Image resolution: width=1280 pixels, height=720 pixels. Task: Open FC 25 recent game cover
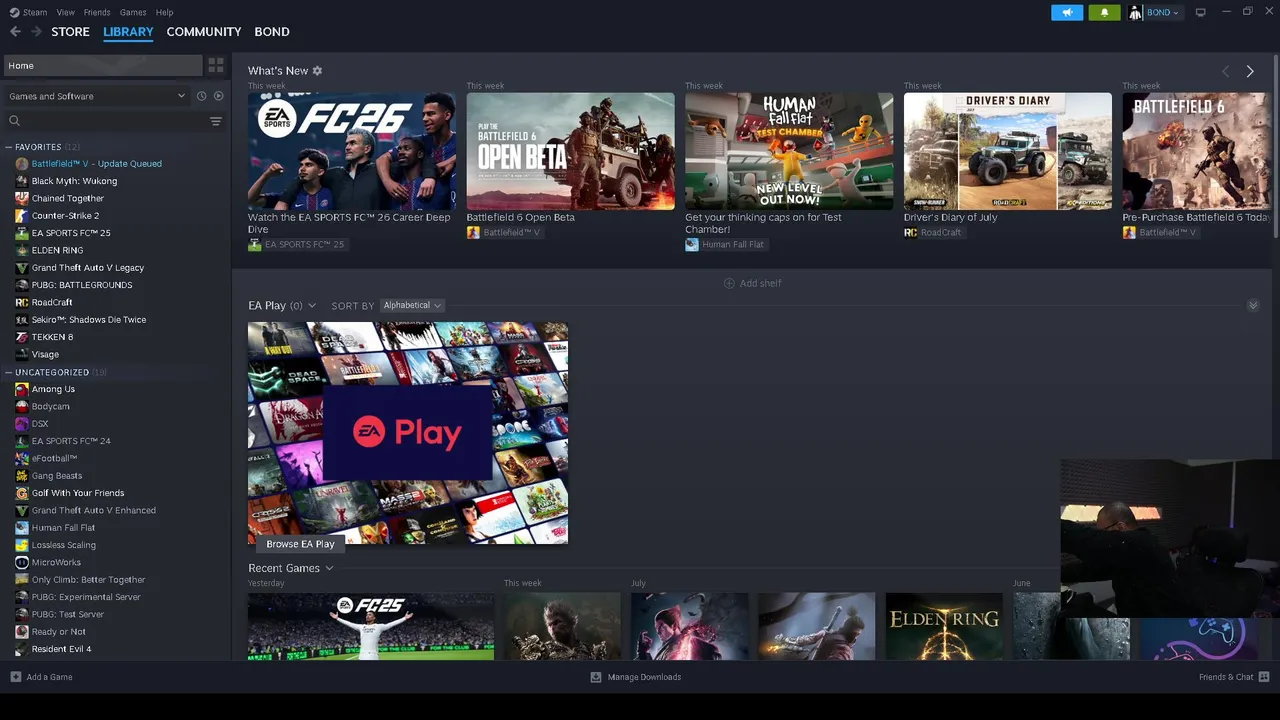point(371,627)
